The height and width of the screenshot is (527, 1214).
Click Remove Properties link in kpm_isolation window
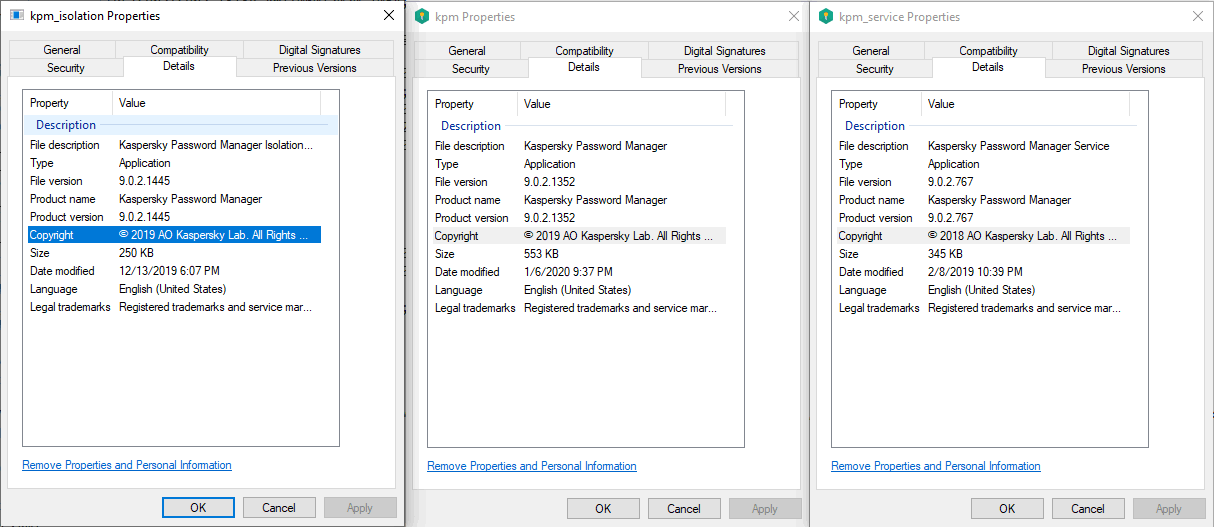127,465
